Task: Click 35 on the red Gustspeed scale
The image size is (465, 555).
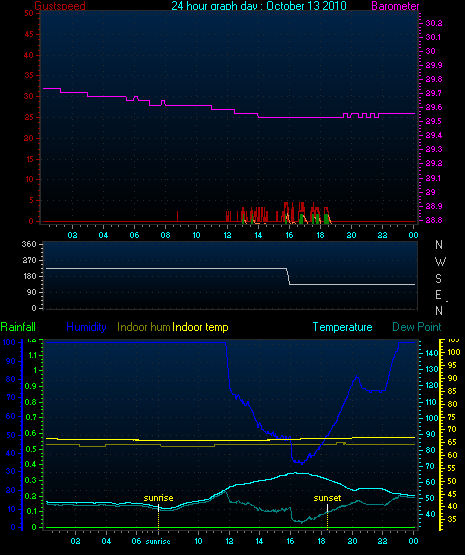Action: tap(29, 75)
